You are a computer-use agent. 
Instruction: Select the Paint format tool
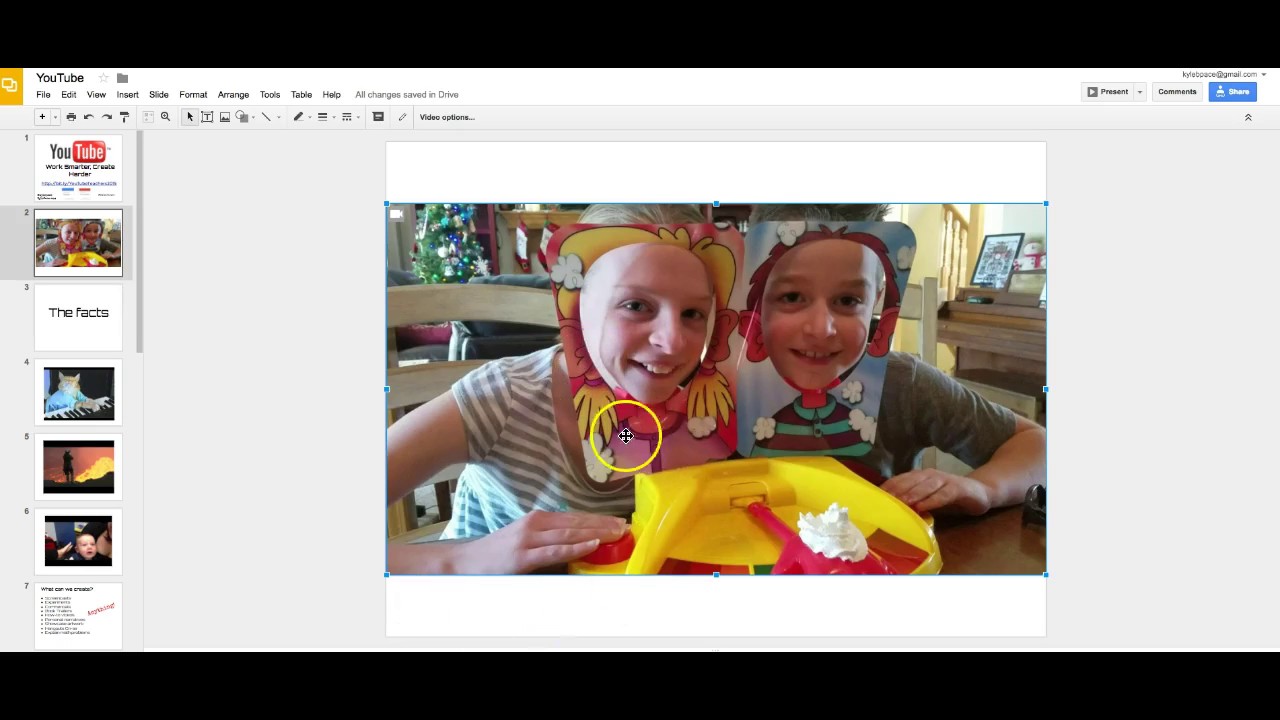click(x=124, y=117)
